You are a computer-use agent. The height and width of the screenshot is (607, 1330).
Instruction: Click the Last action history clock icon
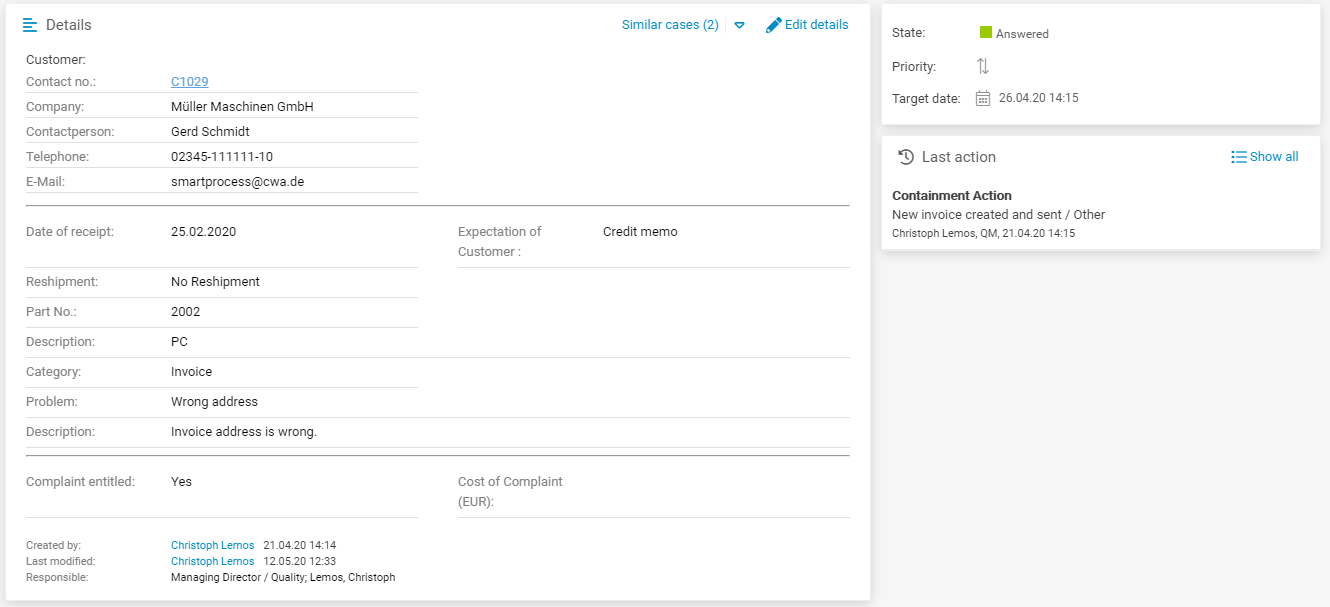coord(906,157)
